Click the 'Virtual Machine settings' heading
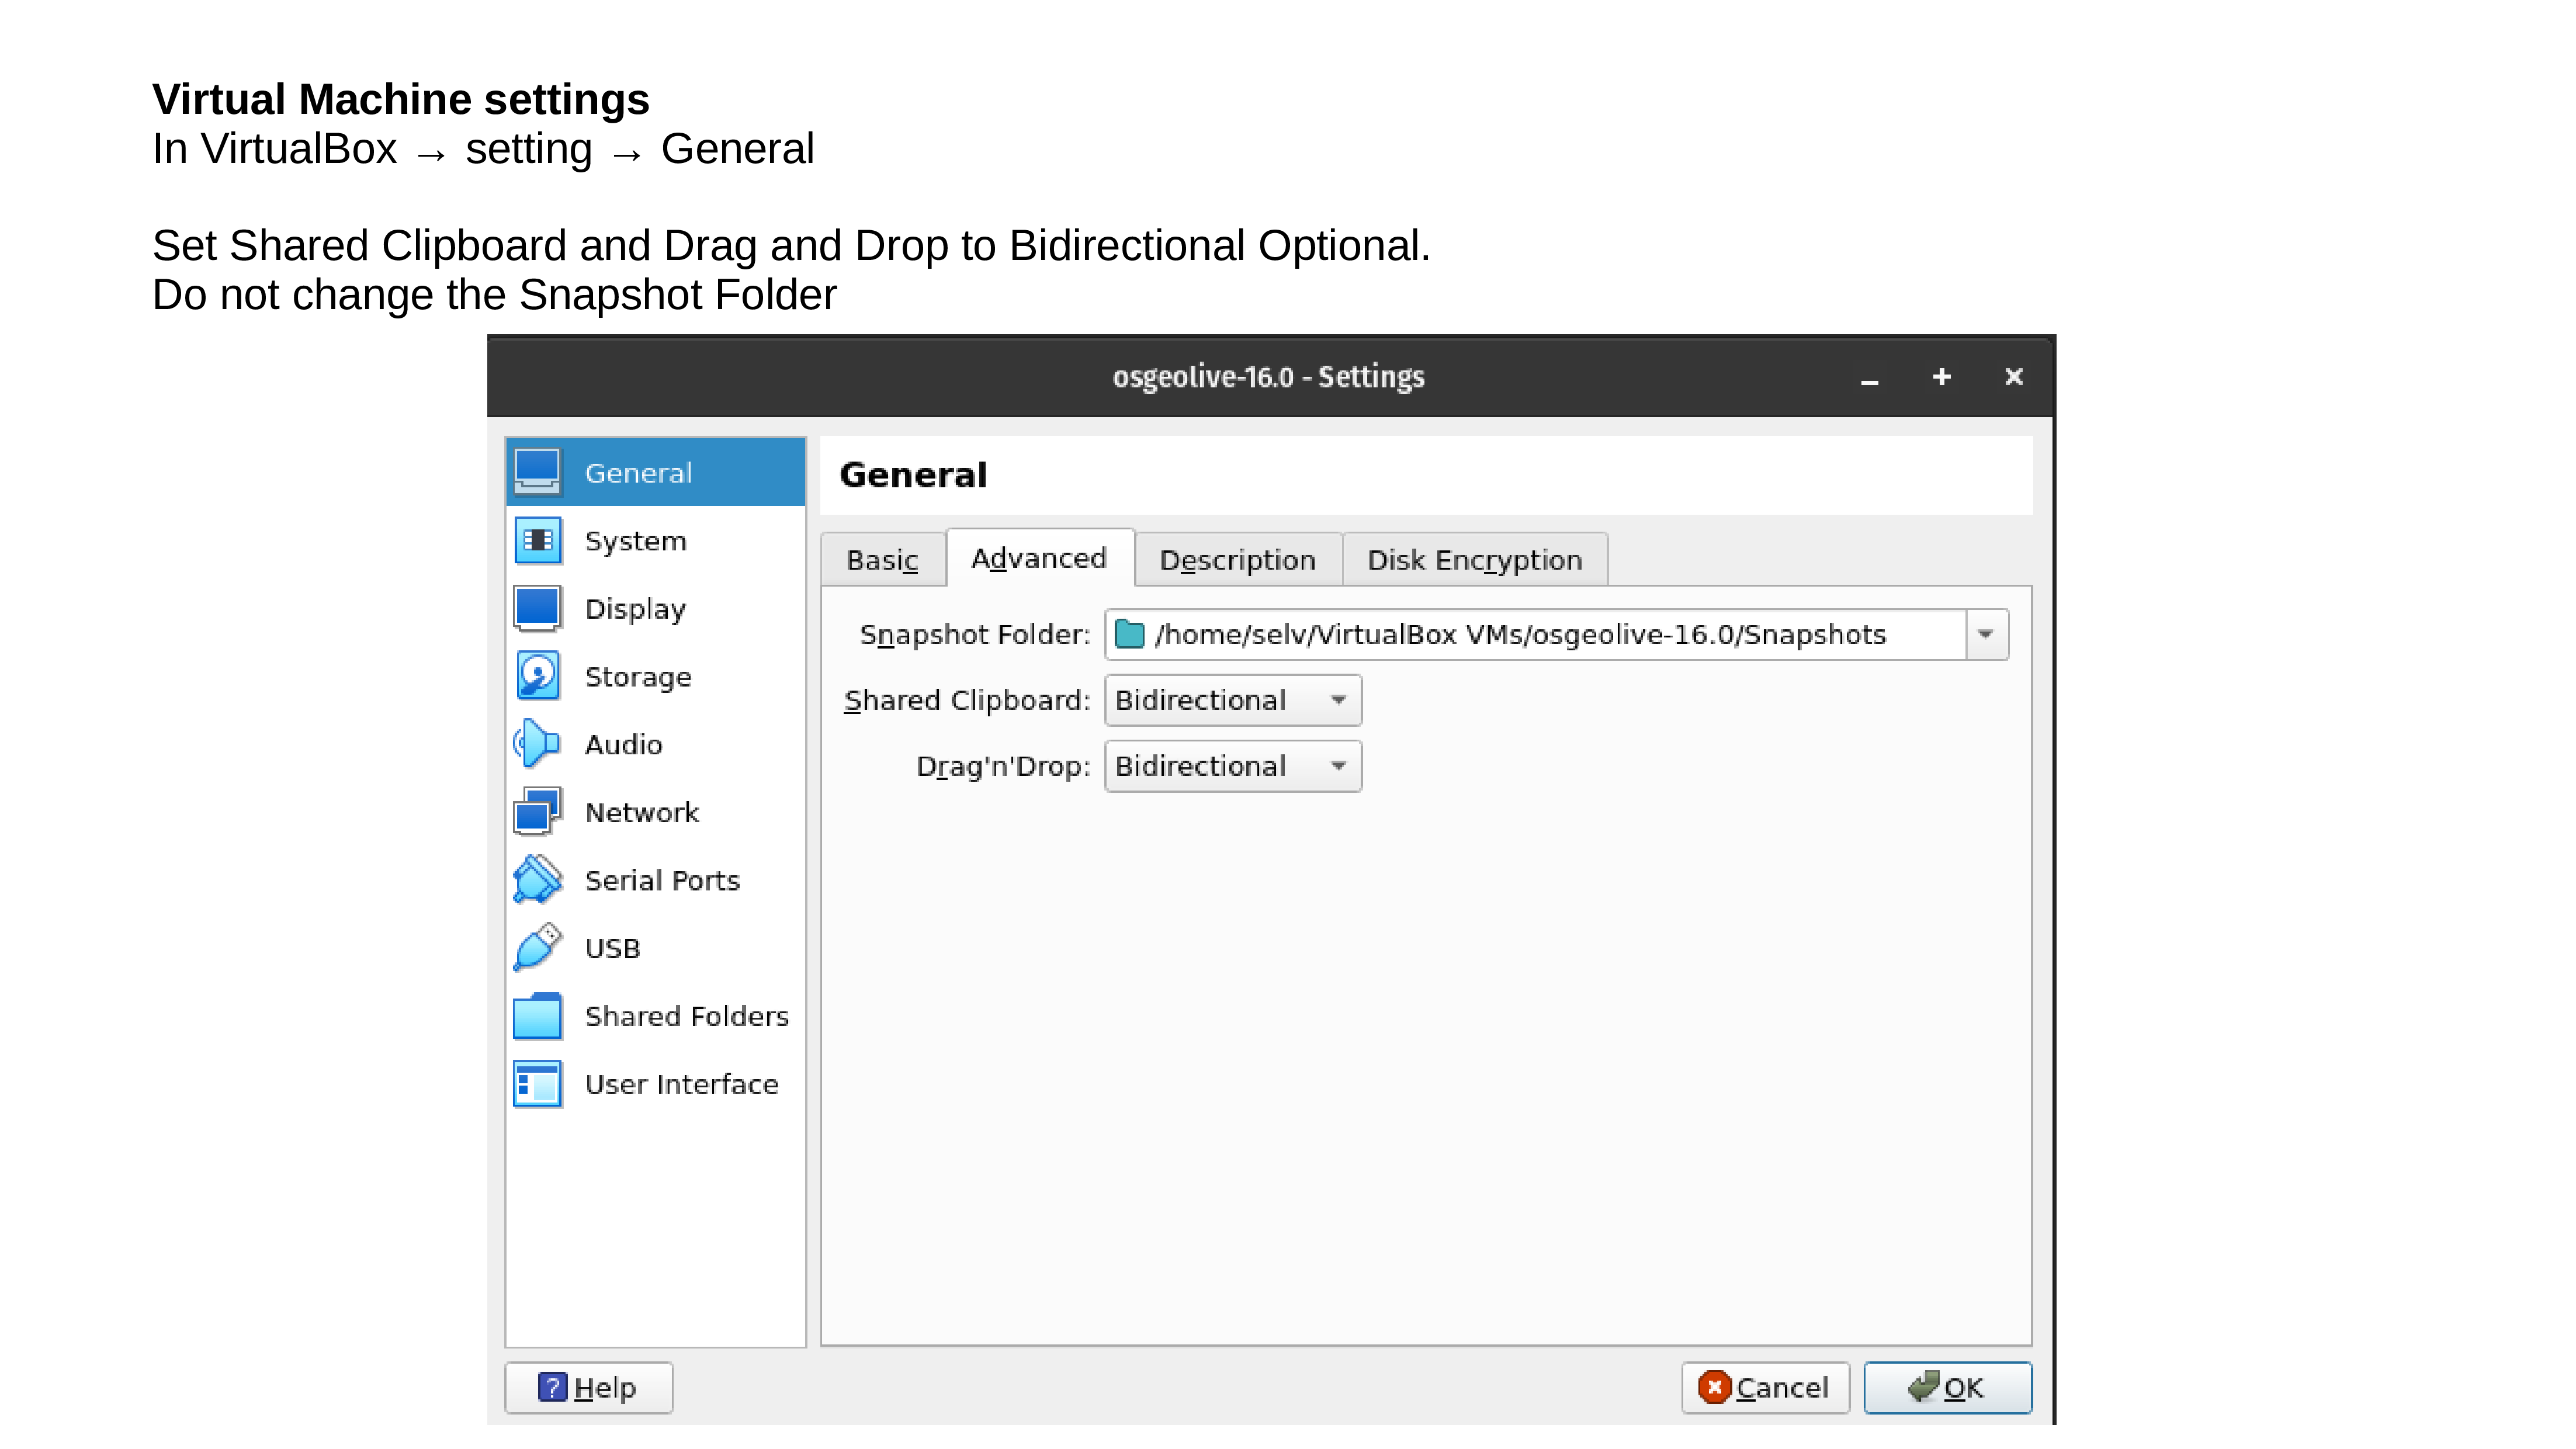Screen dimensions: 2576x1449 pyautogui.click(x=401, y=99)
